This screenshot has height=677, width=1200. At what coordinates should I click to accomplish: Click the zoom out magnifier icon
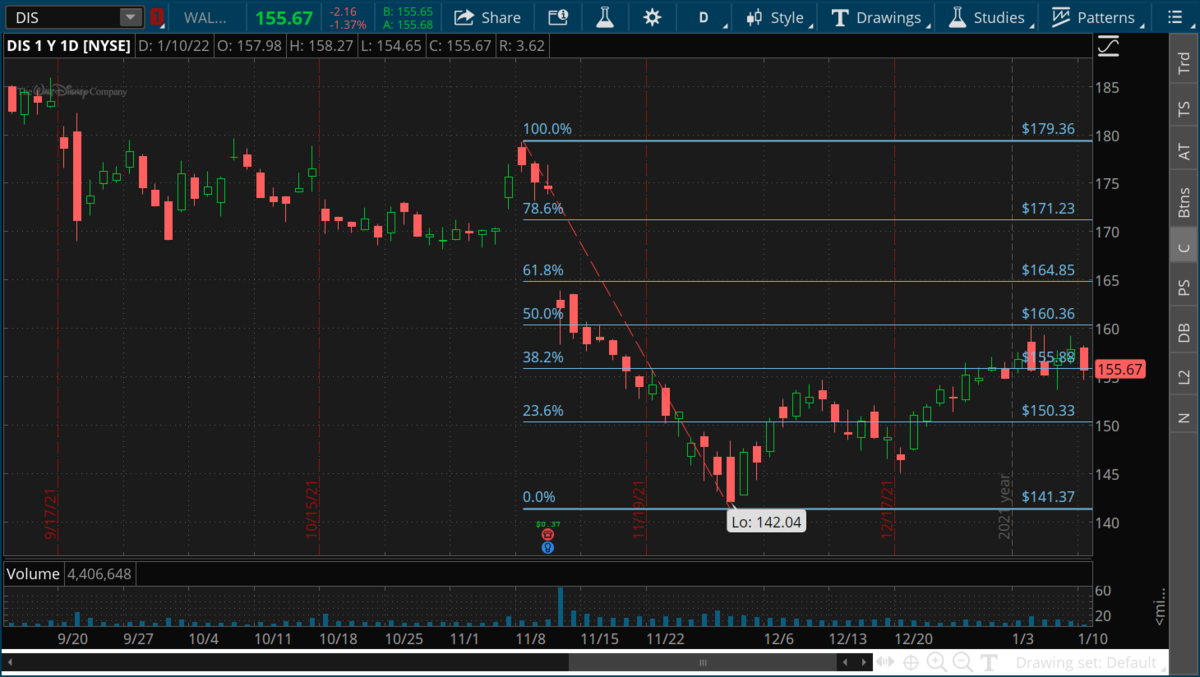click(x=962, y=662)
